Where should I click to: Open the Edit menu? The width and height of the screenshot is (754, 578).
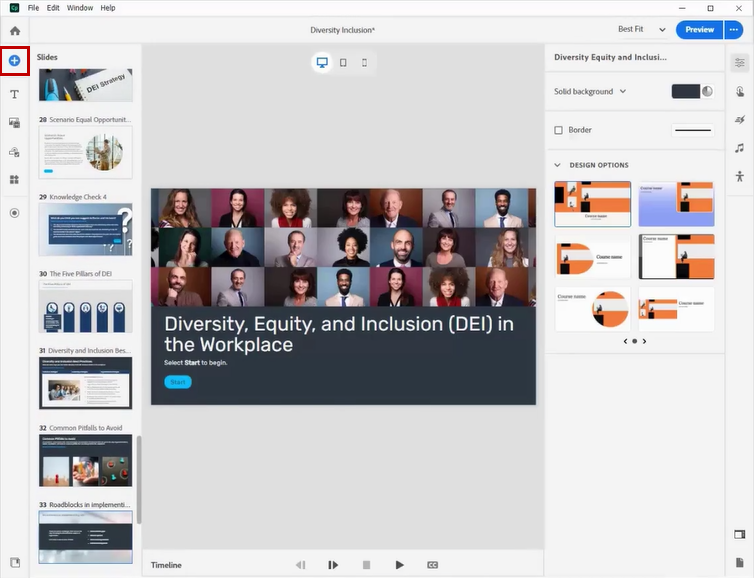coord(53,8)
